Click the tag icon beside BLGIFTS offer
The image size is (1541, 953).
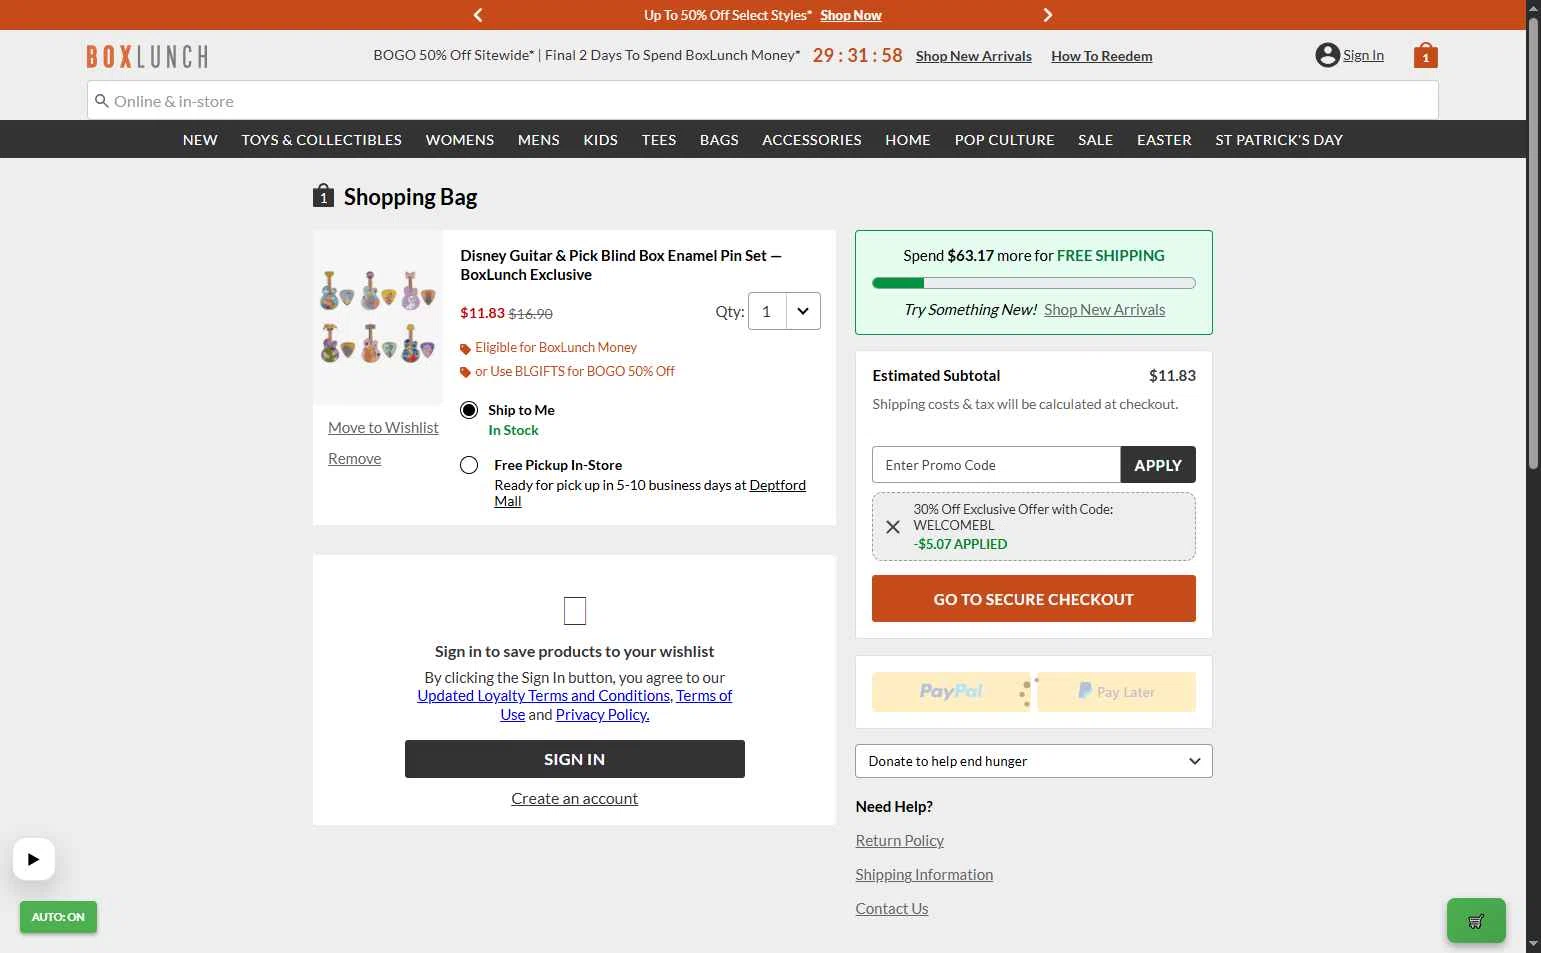pos(465,372)
